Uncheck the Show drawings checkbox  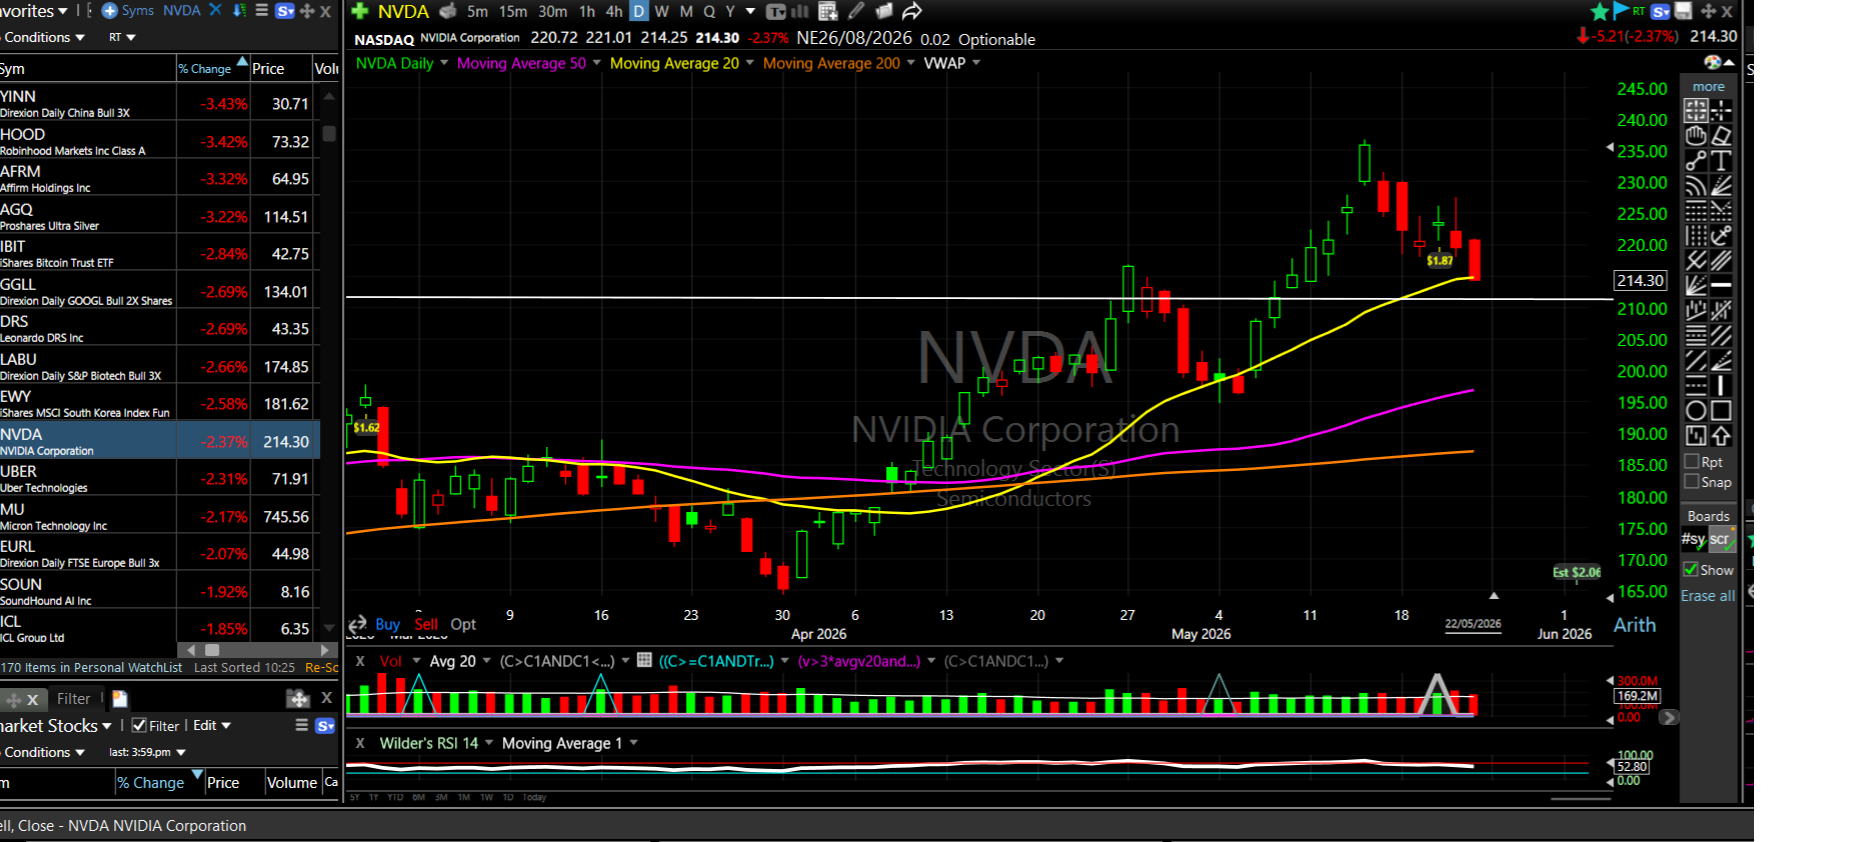point(1691,569)
